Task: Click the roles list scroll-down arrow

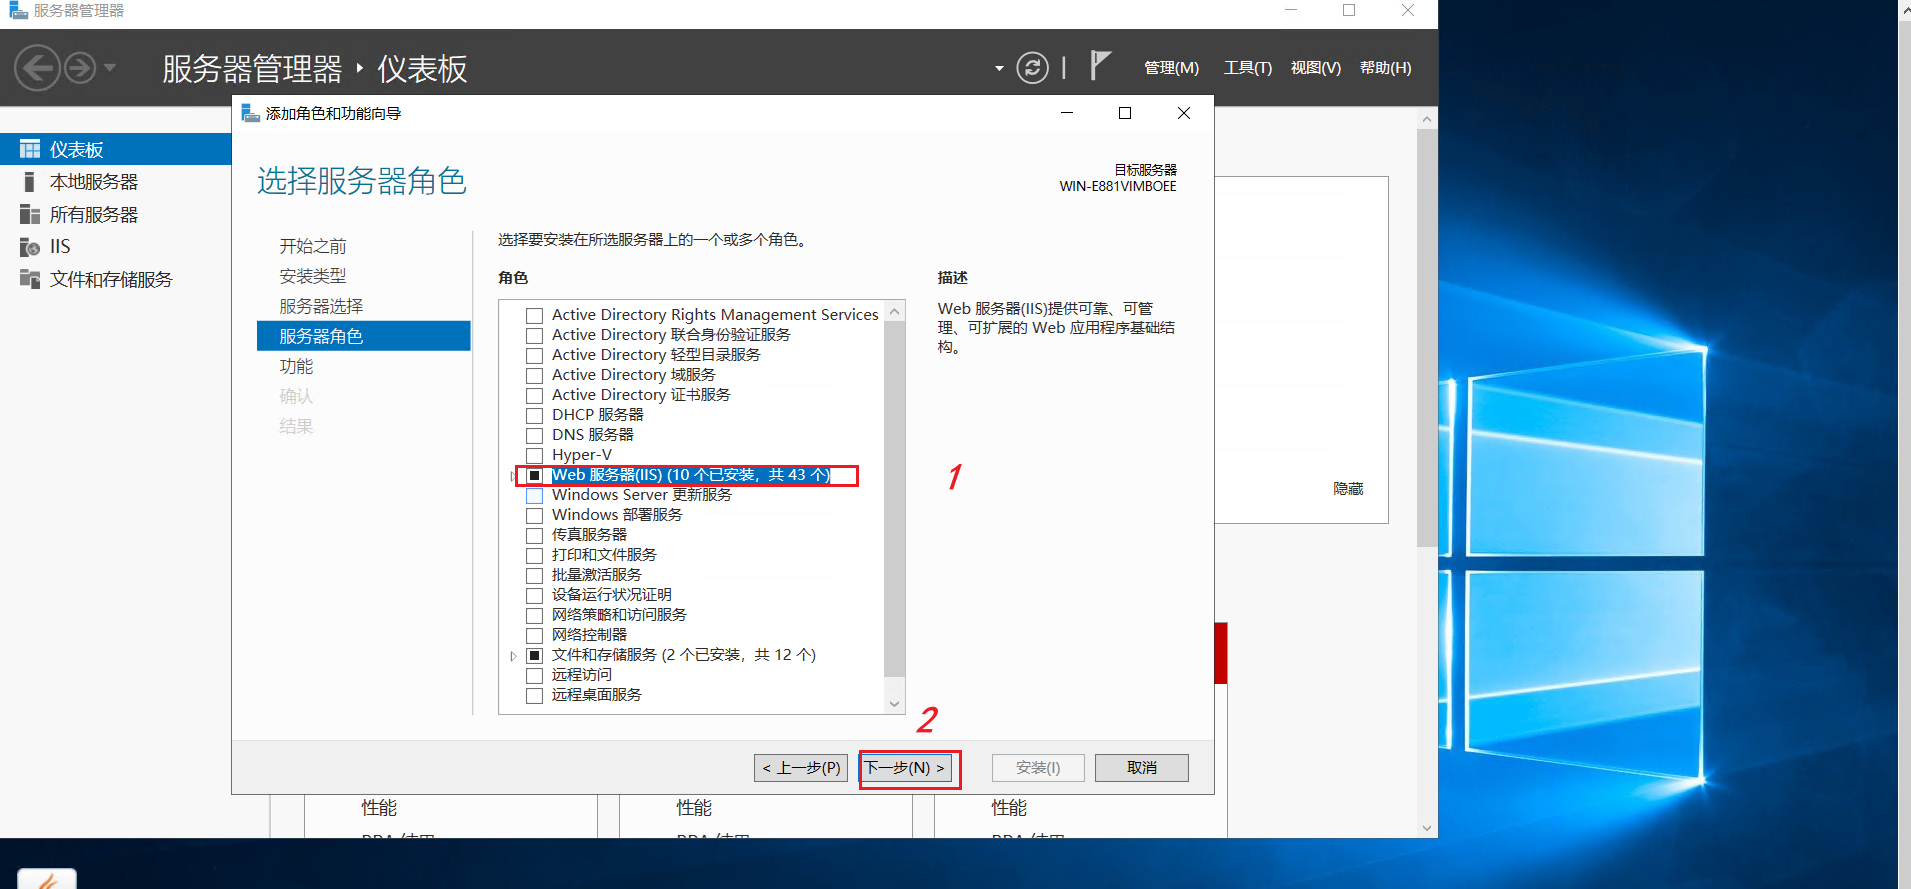Action: pos(895,703)
